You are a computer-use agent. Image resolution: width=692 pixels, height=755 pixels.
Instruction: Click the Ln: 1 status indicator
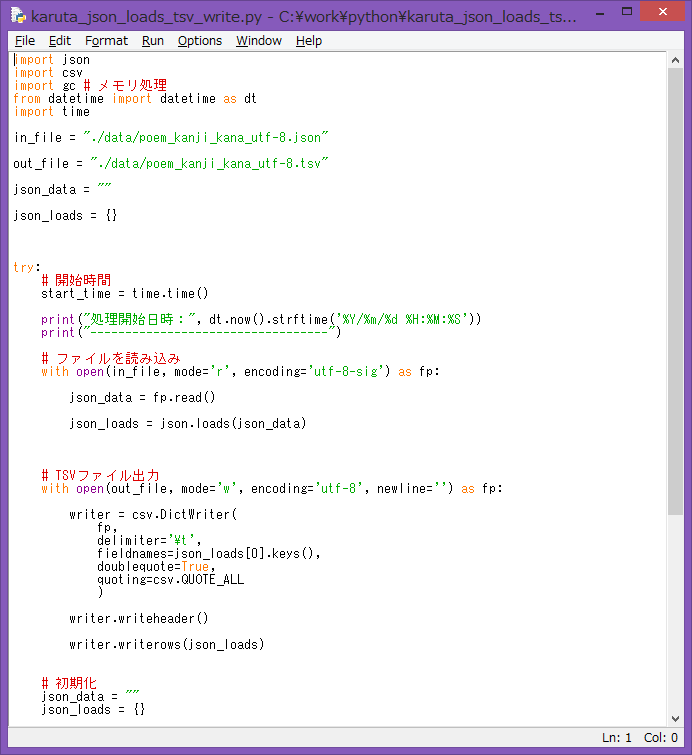tap(616, 738)
